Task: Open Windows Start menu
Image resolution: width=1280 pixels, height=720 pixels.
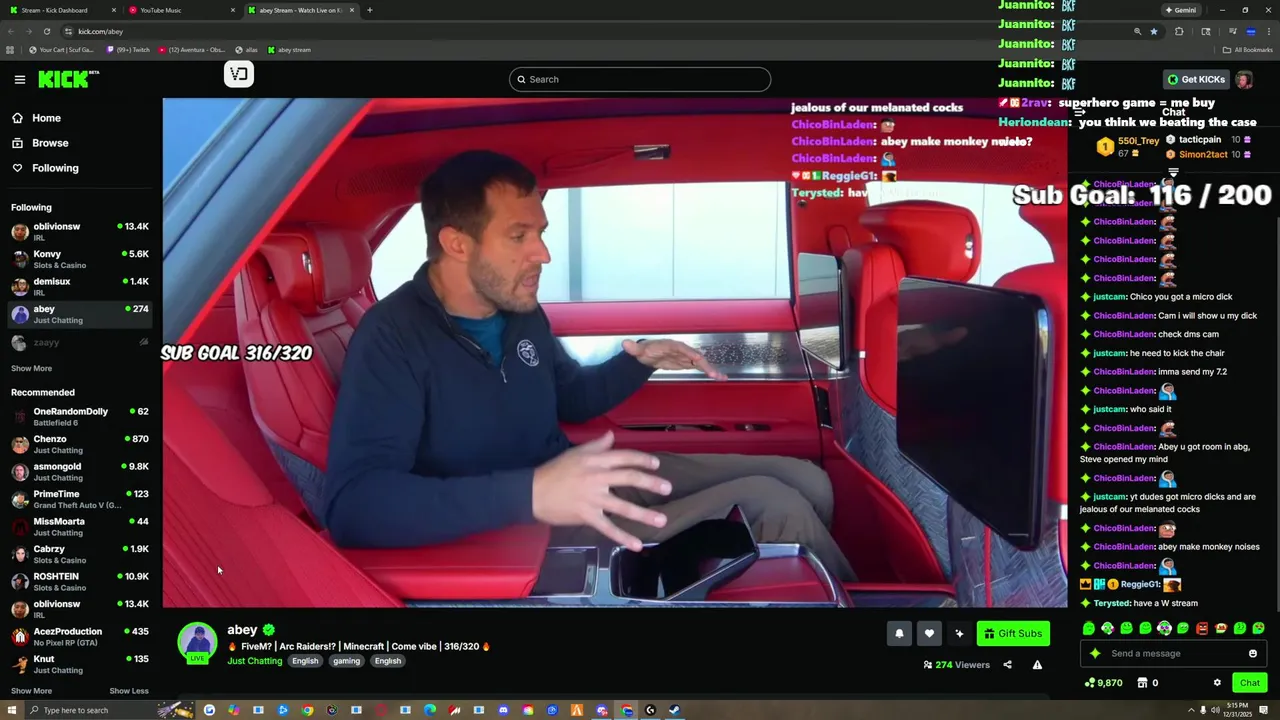Action: click(10, 710)
